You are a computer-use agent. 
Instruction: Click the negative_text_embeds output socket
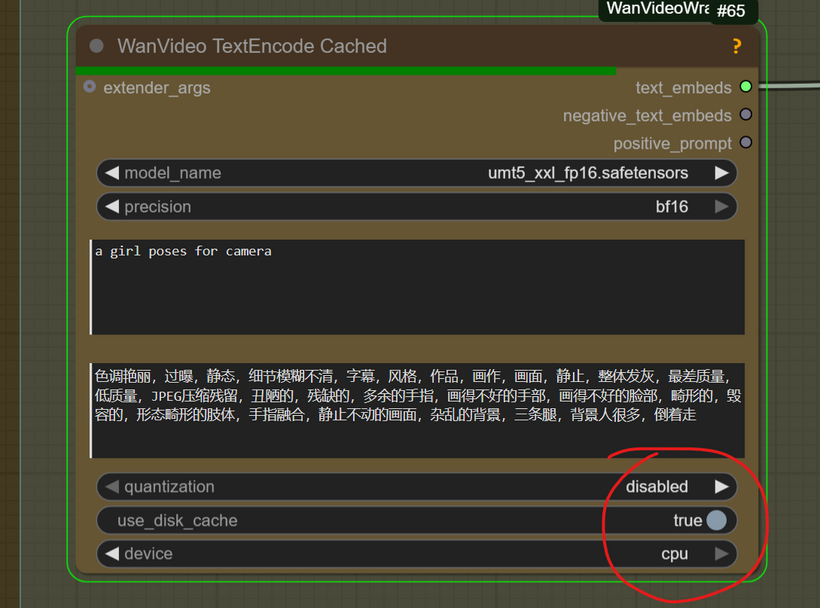tap(746, 116)
